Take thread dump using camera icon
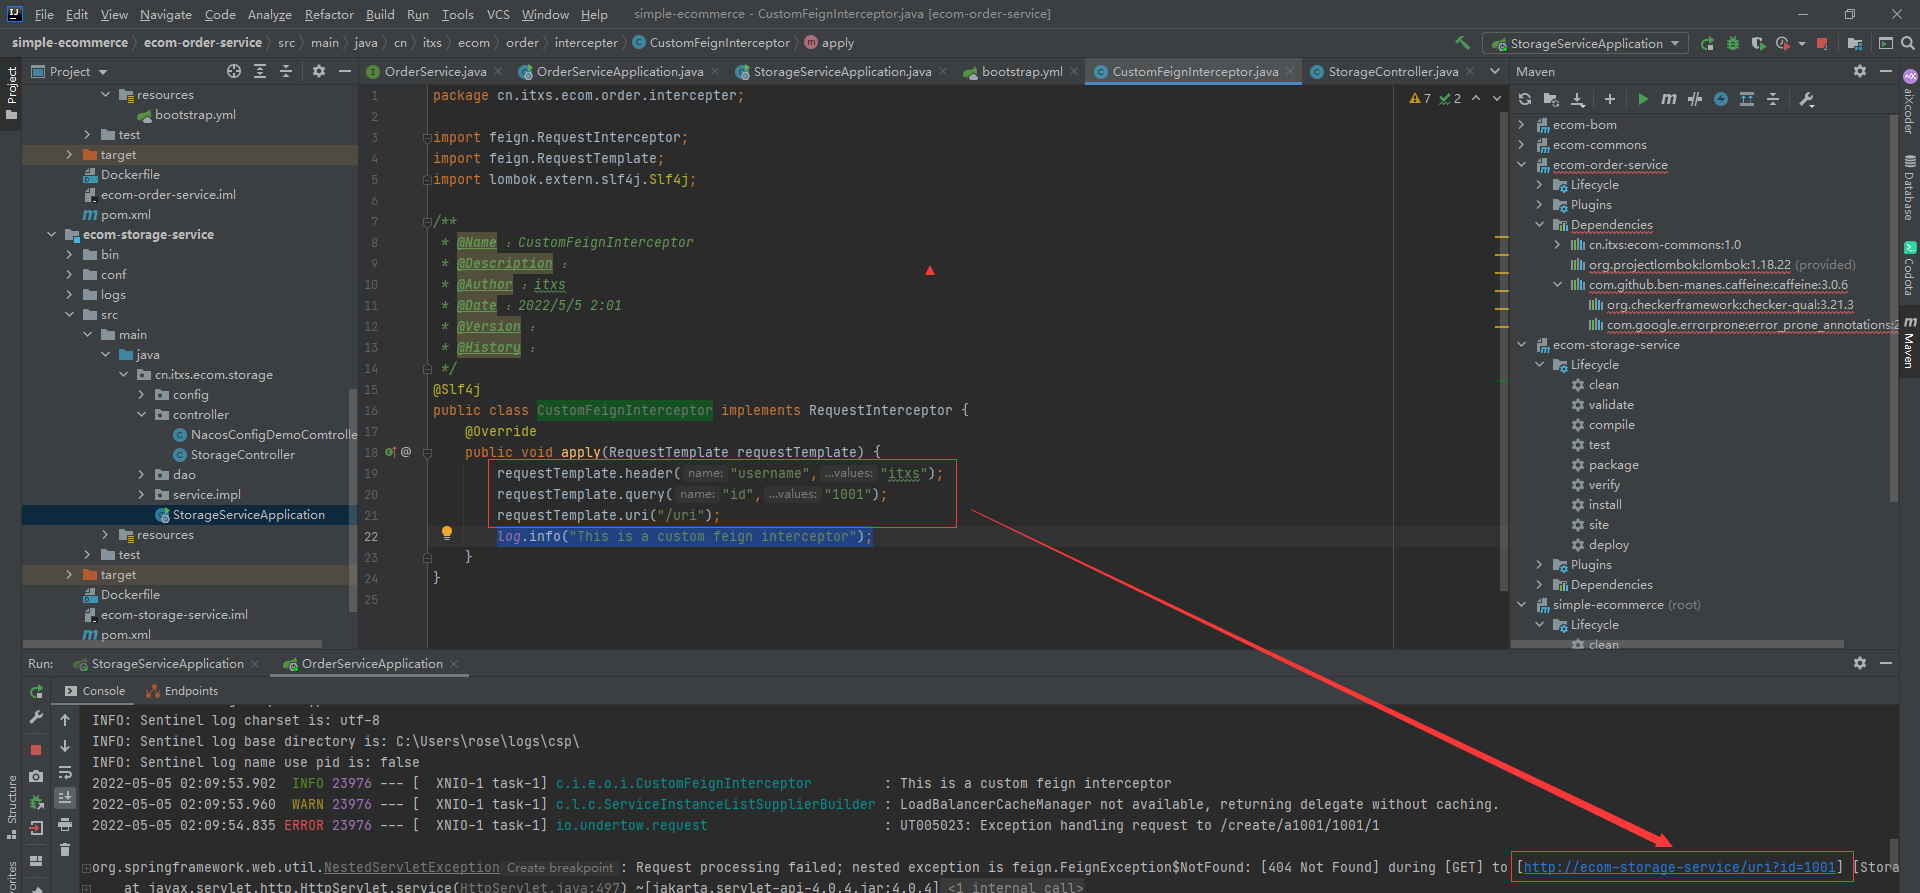Image resolution: width=1920 pixels, height=893 pixels. [36, 775]
